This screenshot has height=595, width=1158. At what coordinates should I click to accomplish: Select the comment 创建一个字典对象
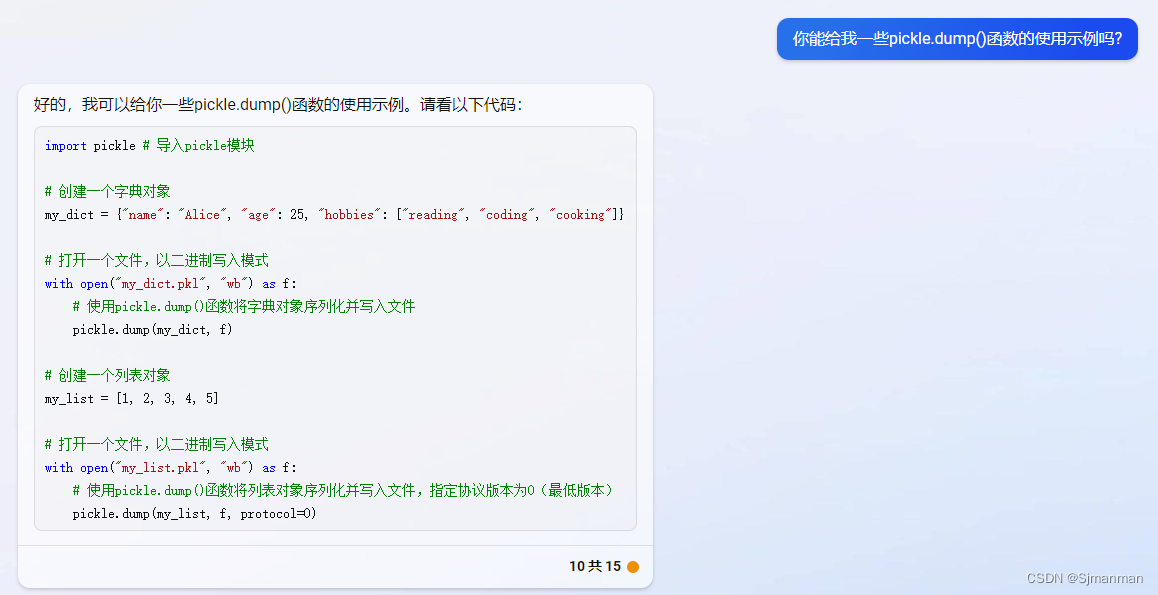coord(105,191)
